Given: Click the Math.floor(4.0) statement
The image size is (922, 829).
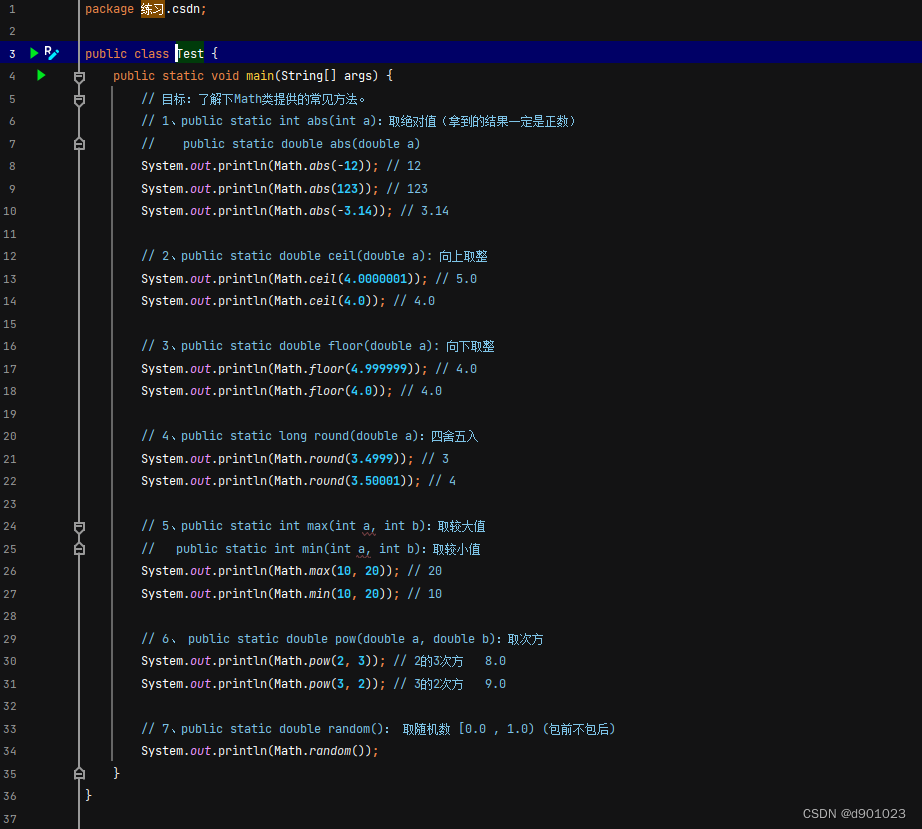Looking at the screenshot, I should coord(267,391).
